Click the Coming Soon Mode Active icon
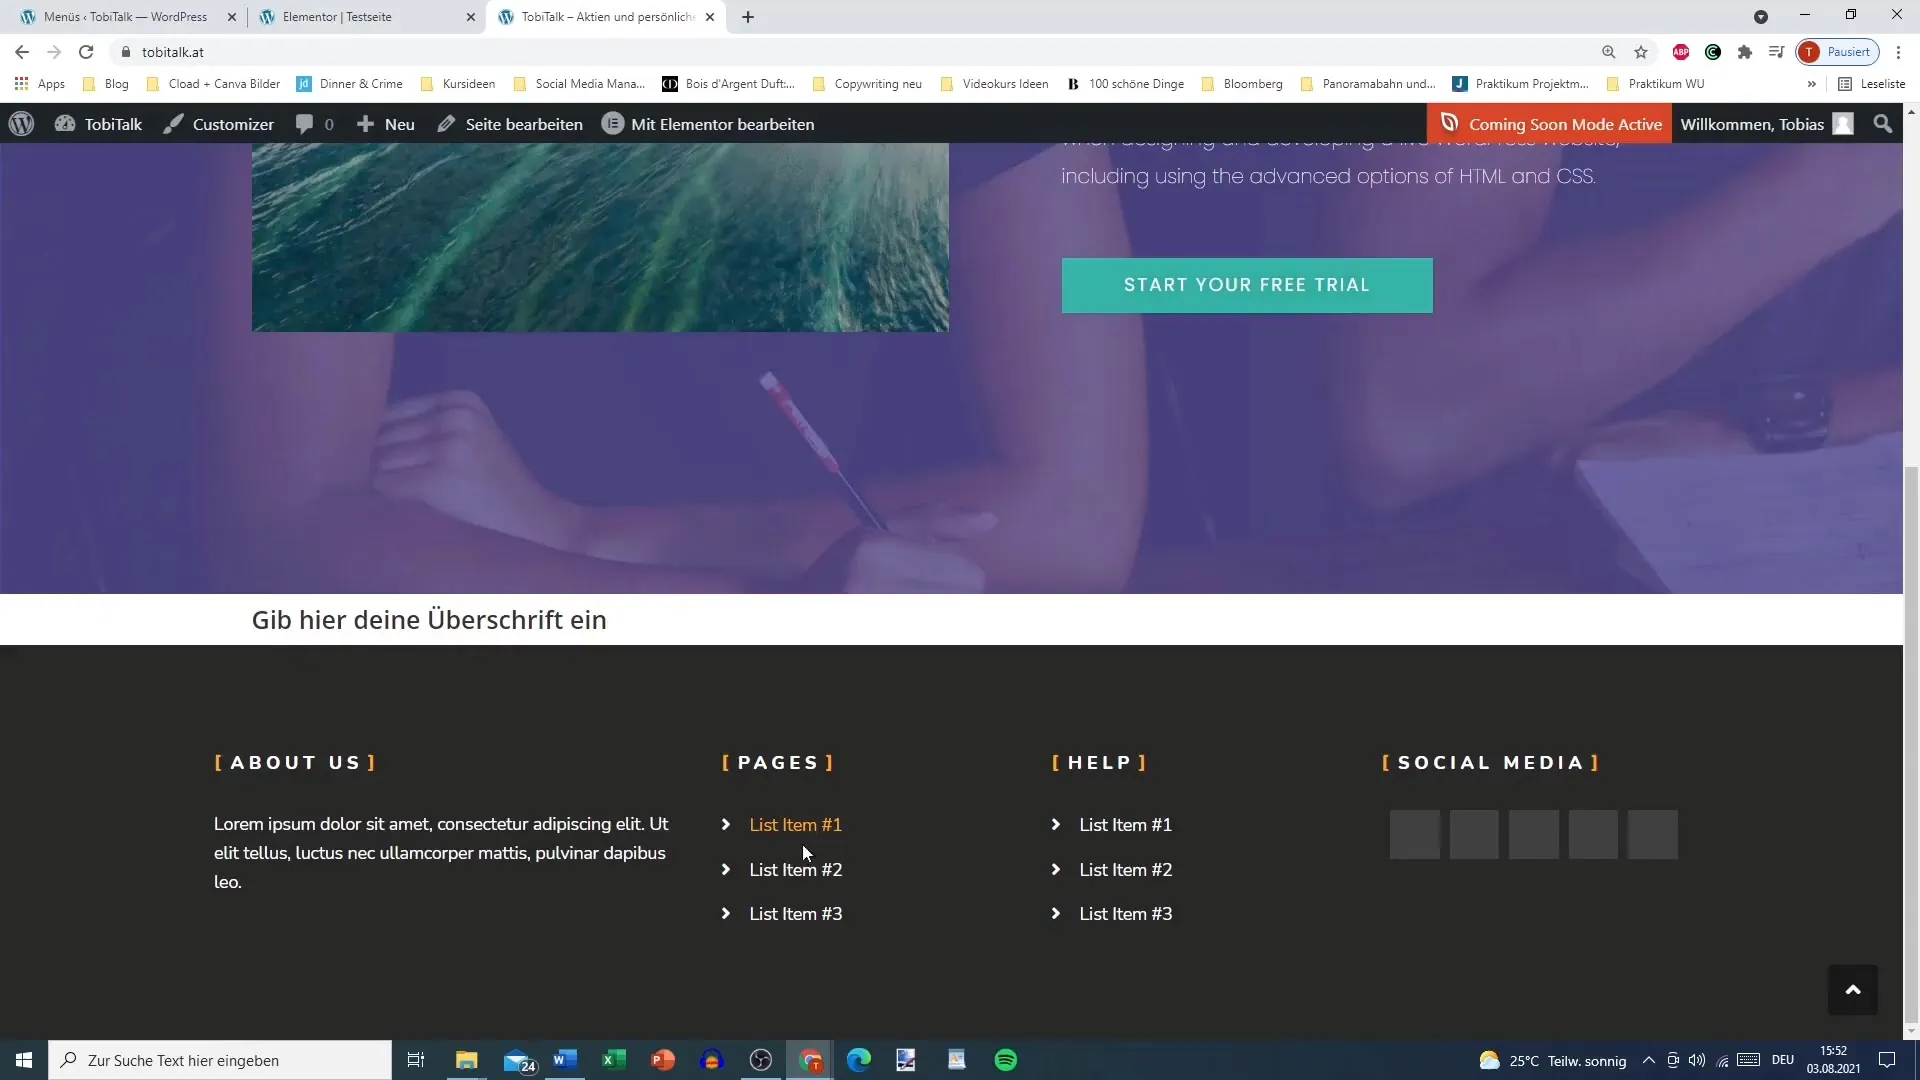This screenshot has height=1080, width=1920. click(x=1449, y=124)
